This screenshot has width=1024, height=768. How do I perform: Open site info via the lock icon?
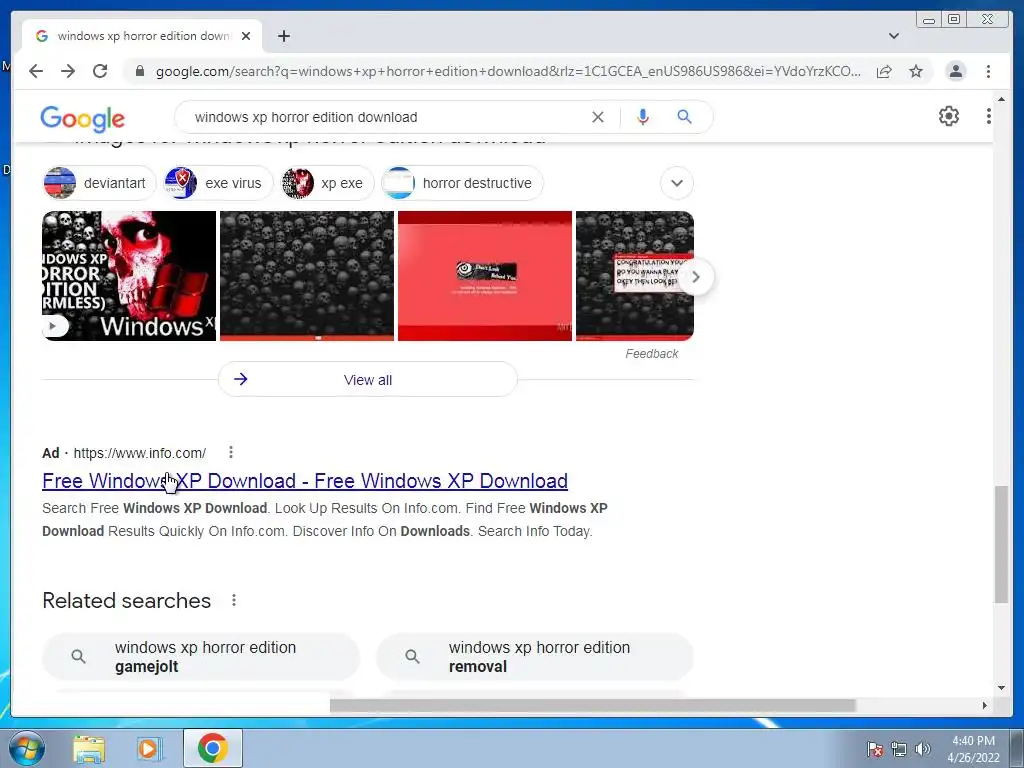(139, 71)
